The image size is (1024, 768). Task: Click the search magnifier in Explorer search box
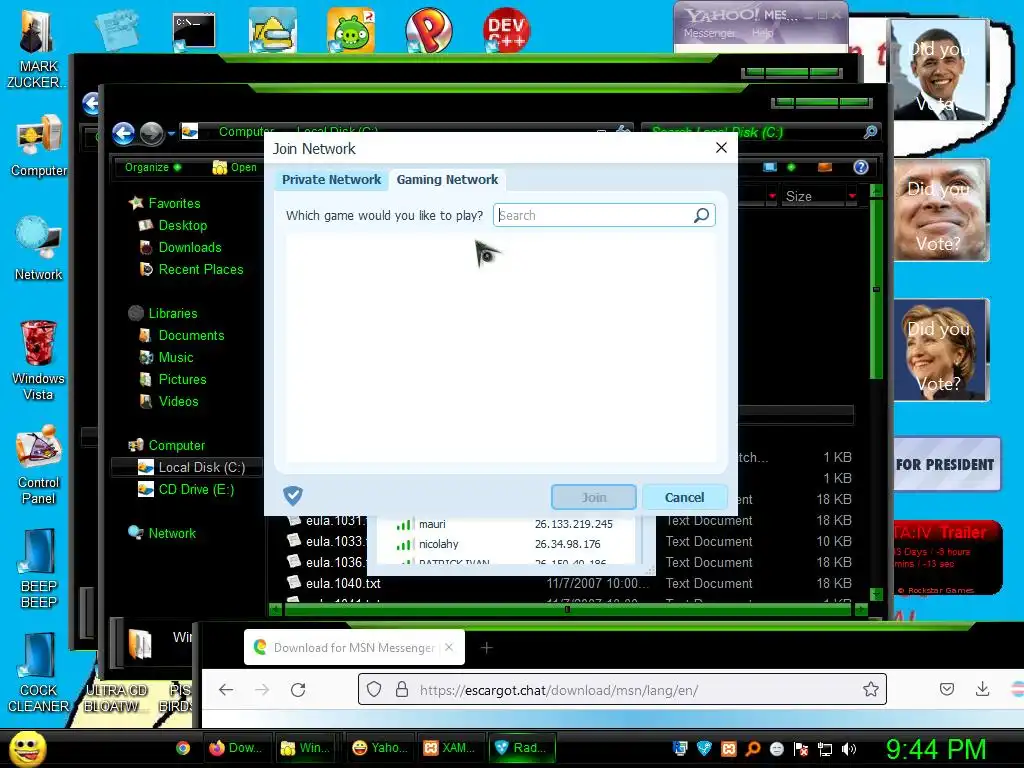pyautogui.click(x=870, y=132)
